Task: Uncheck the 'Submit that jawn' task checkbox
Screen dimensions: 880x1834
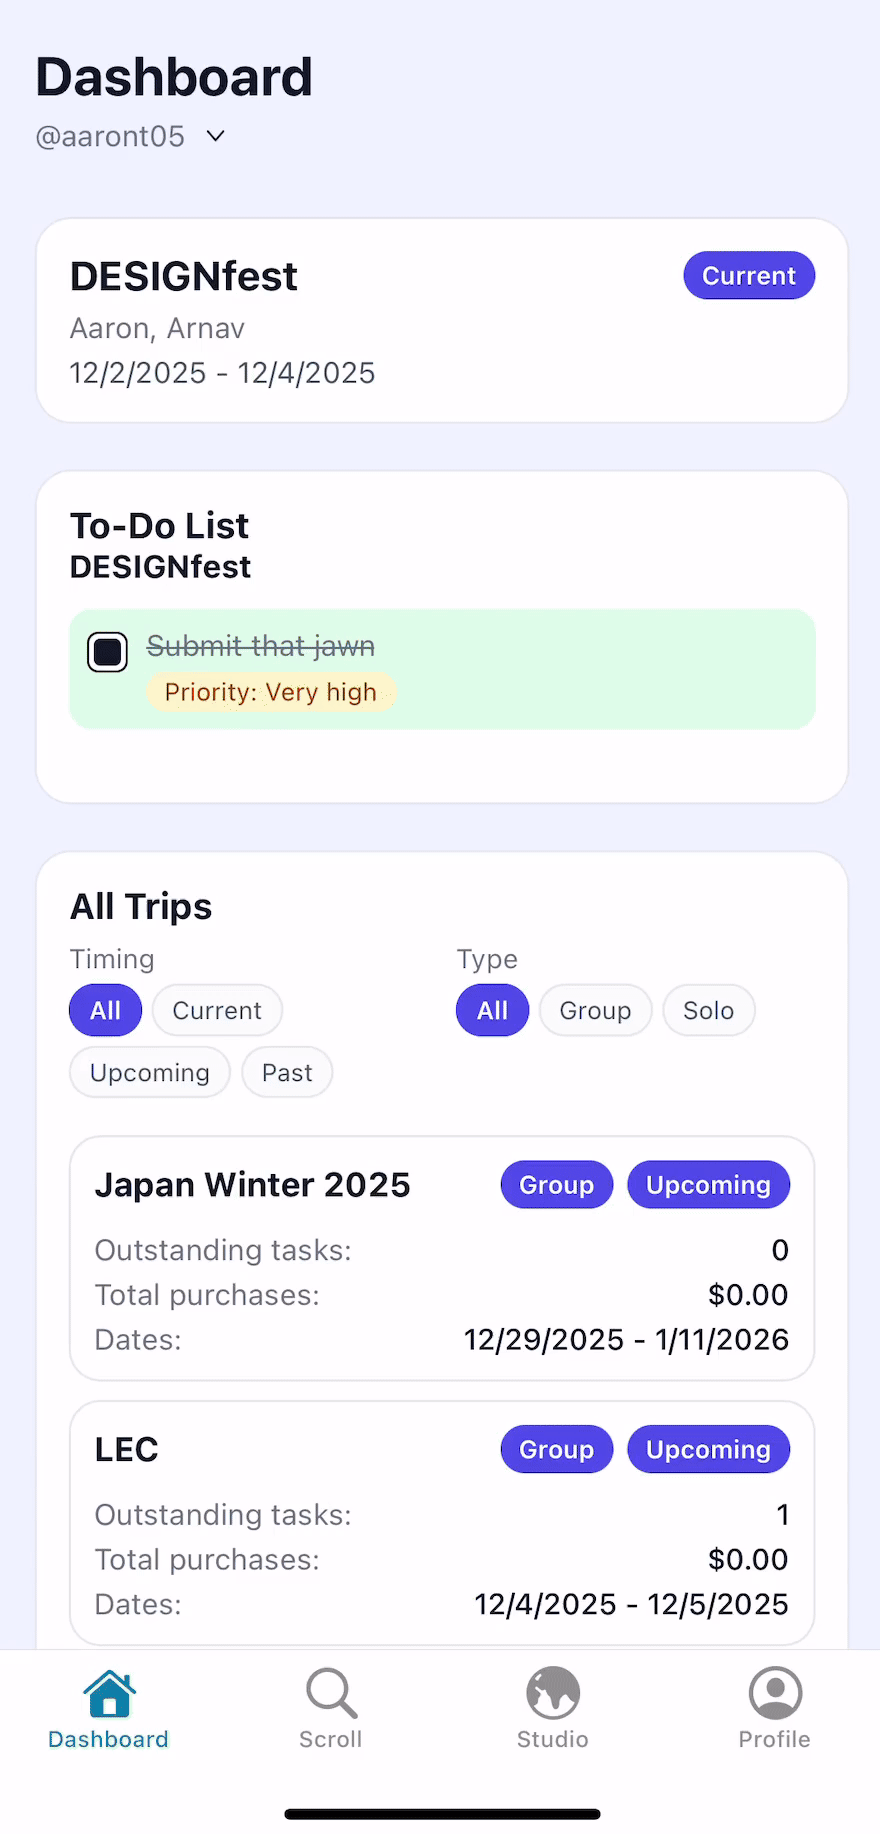Action: [107, 652]
